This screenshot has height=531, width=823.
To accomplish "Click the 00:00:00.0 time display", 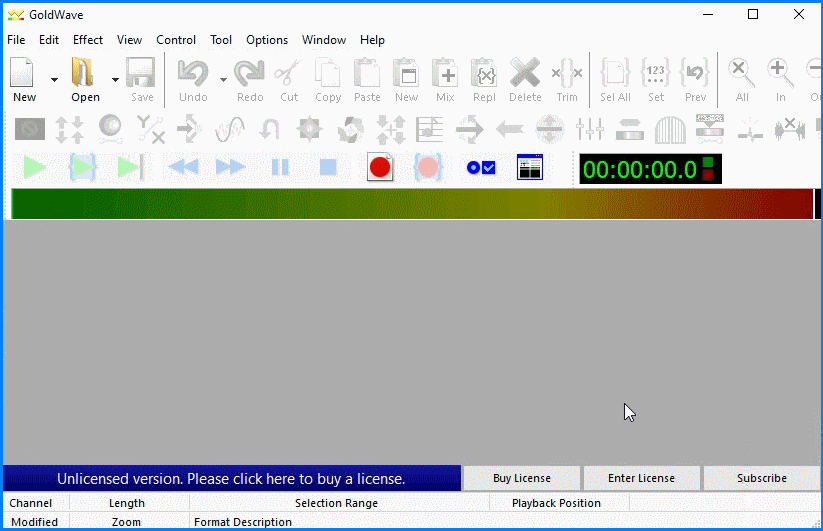I will pos(650,169).
